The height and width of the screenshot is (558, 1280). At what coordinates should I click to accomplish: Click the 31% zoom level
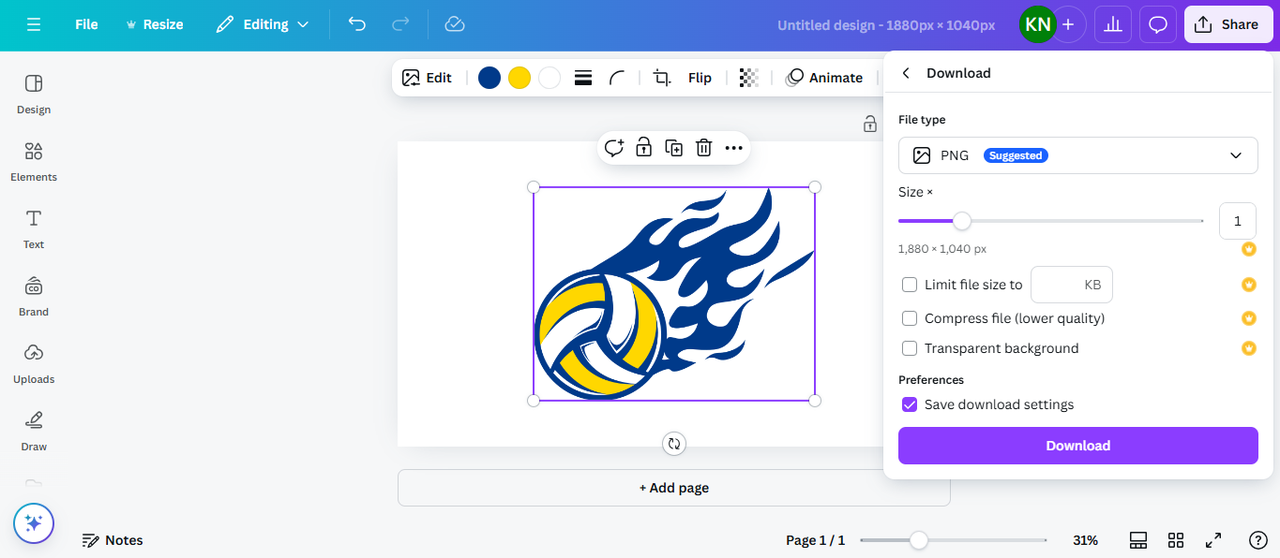pos(1085,540)
